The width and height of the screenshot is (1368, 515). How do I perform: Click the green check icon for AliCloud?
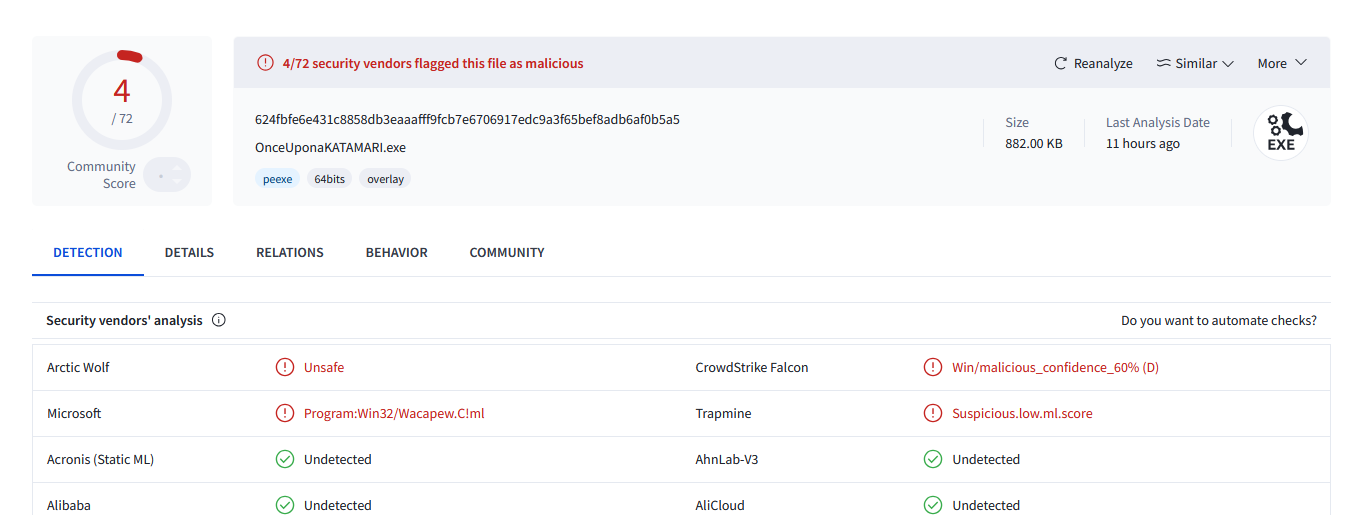pos(933,505)
